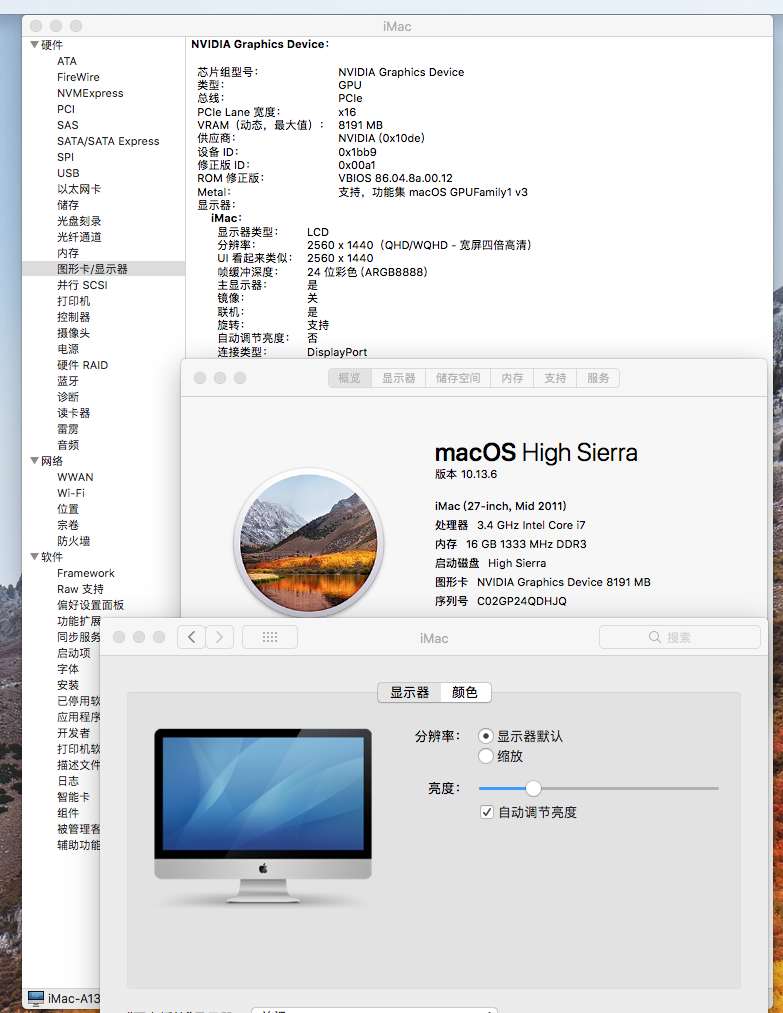Click serial number C02GP24QDHJQ text
Screen dimensions: 783x1013
point(521,601)
